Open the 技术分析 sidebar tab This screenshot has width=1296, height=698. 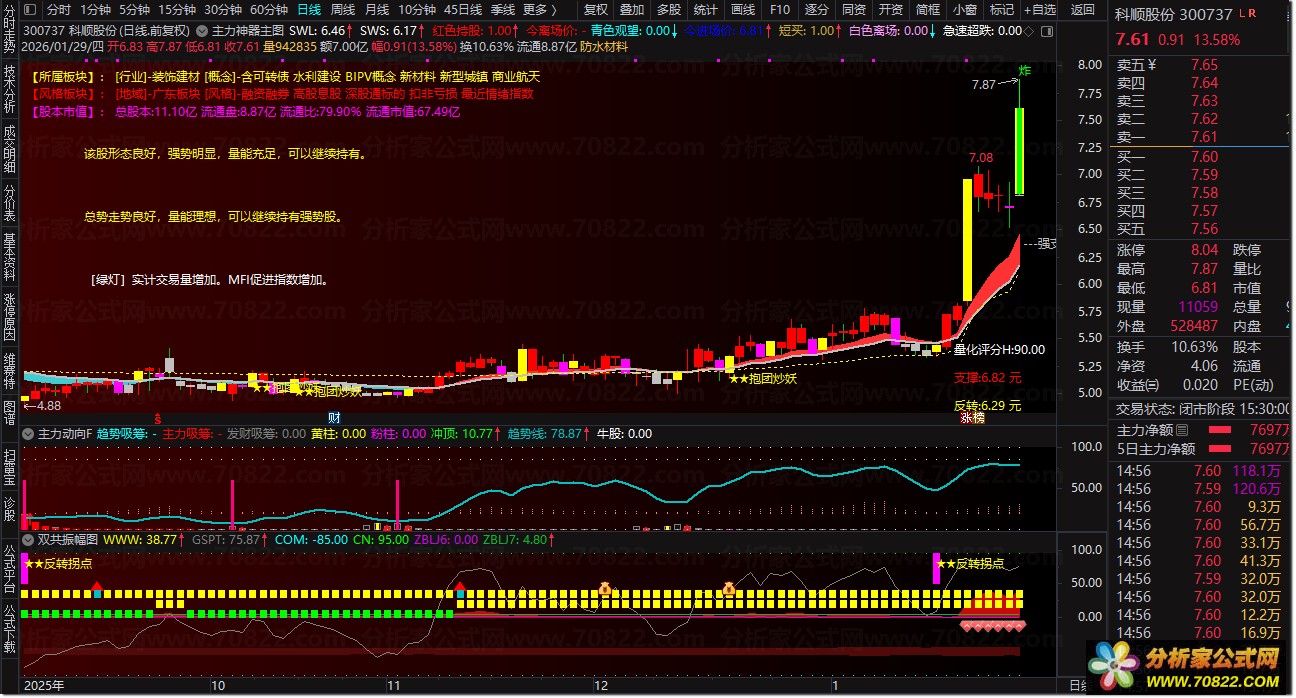[x=10, y=91]
